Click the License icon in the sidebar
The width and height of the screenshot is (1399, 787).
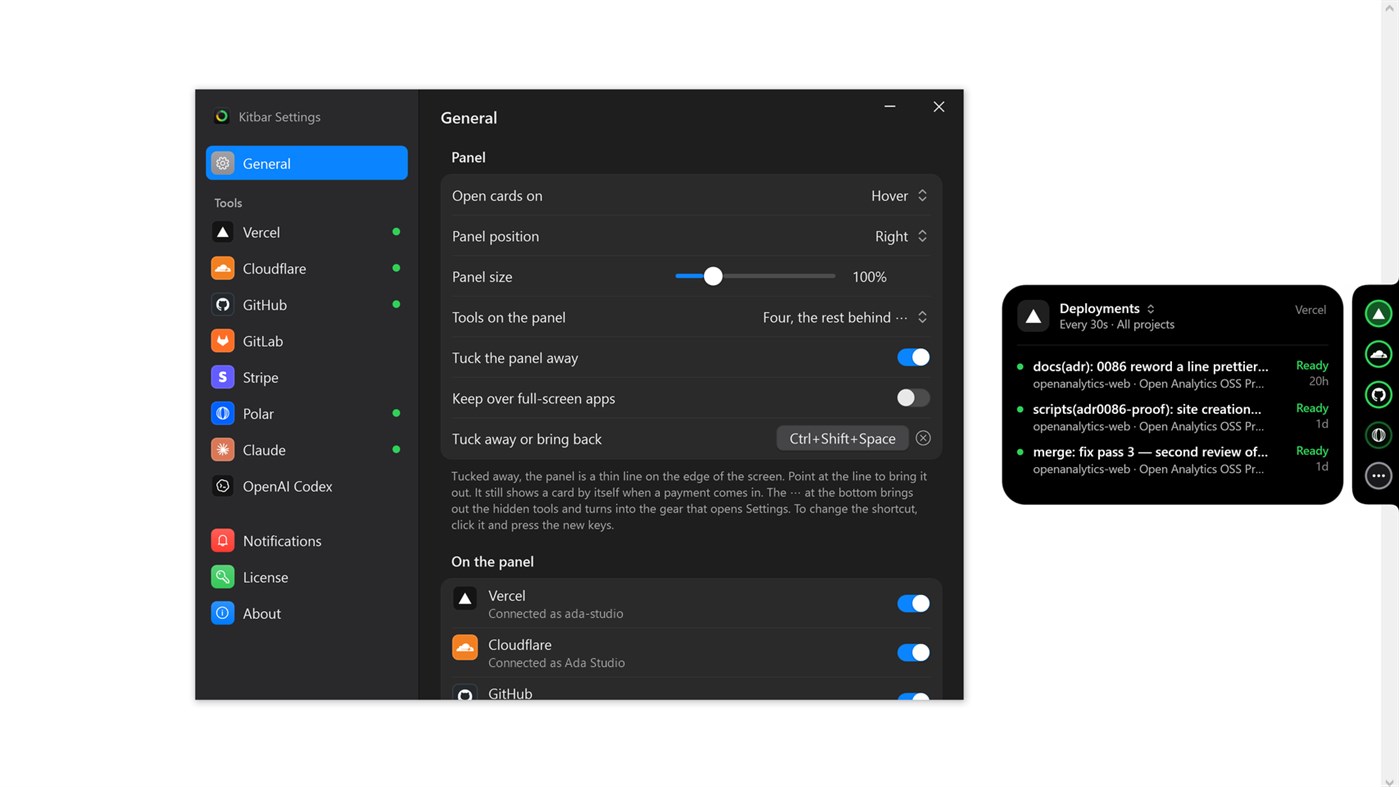click(223, 577)
